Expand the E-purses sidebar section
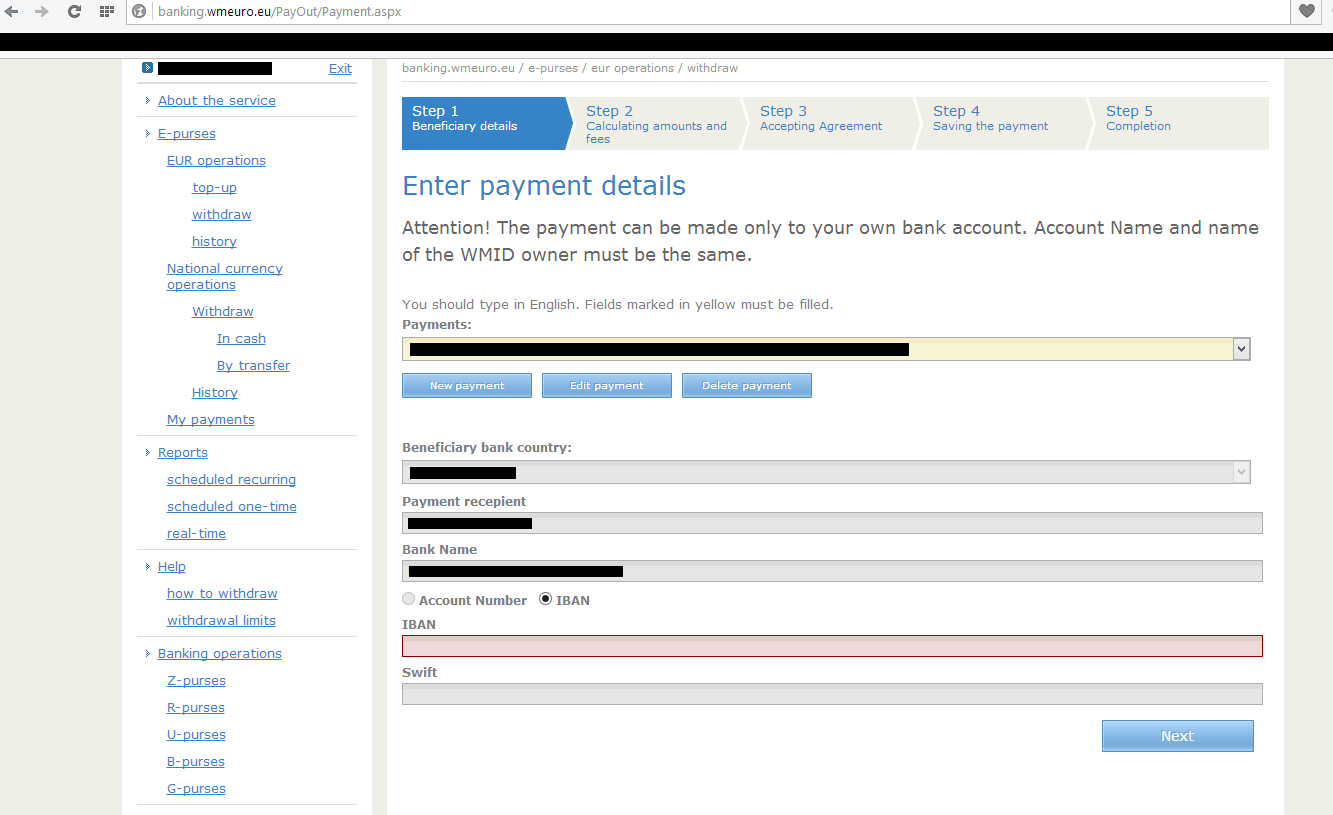 (x=186, y=133)
